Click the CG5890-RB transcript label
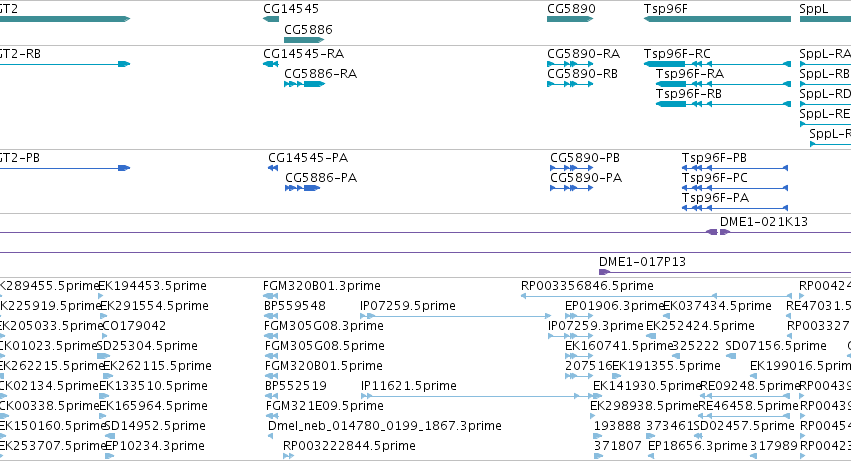 tap(582, 74)
